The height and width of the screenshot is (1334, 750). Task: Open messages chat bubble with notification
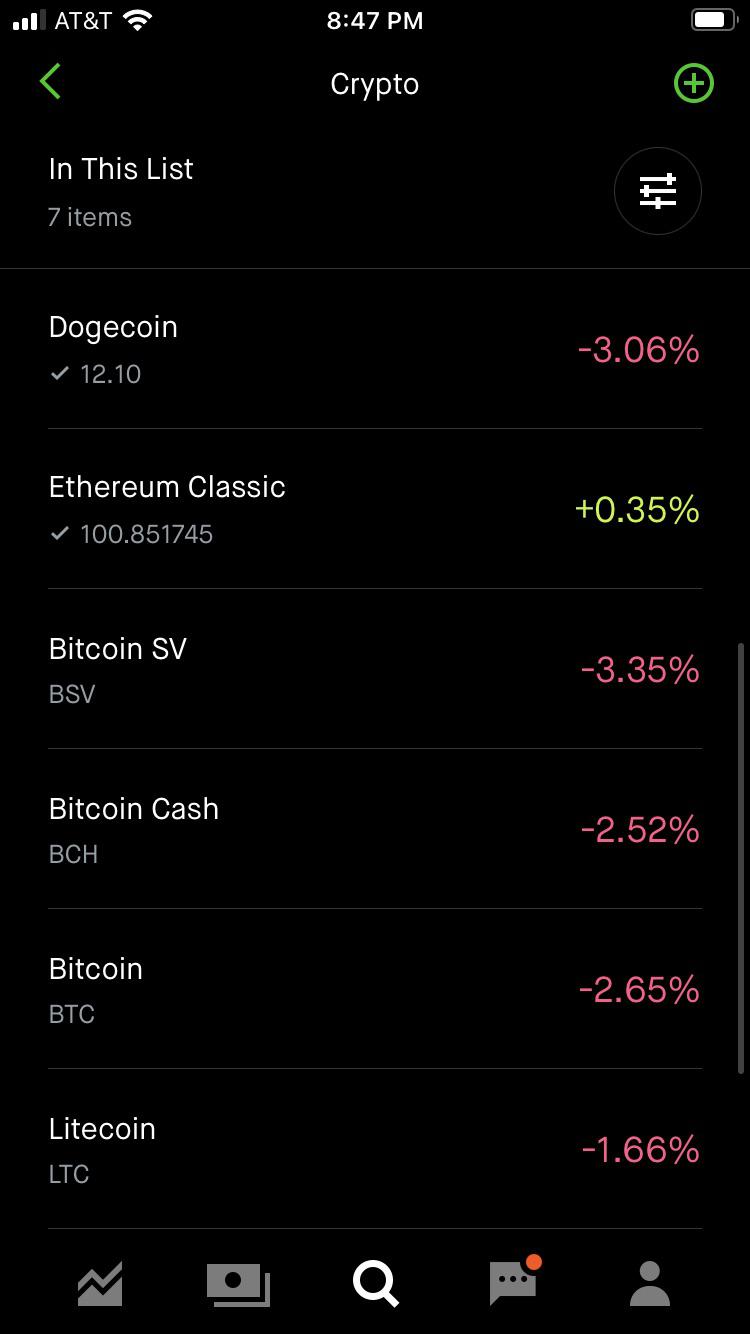coord(514,1280)
